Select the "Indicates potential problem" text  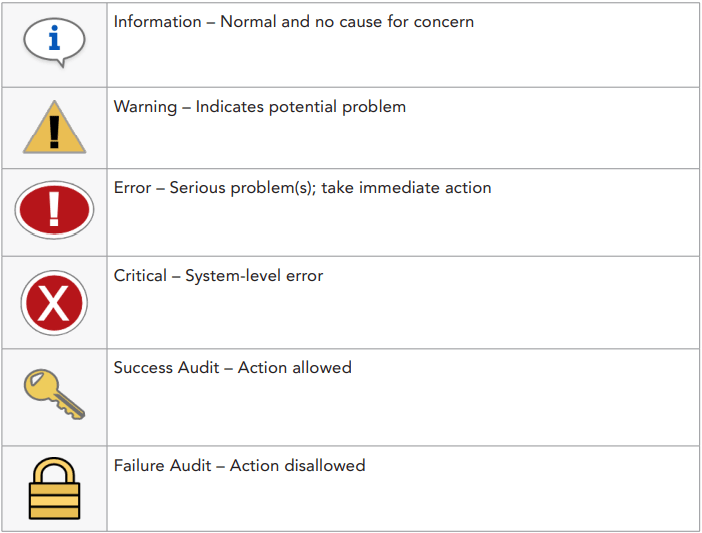coord(301,106)
